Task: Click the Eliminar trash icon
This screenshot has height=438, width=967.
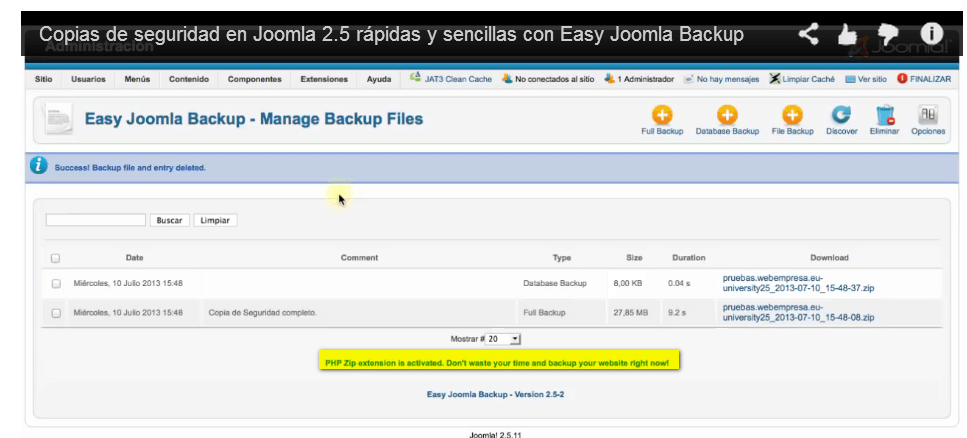Action: pos(885,115)
